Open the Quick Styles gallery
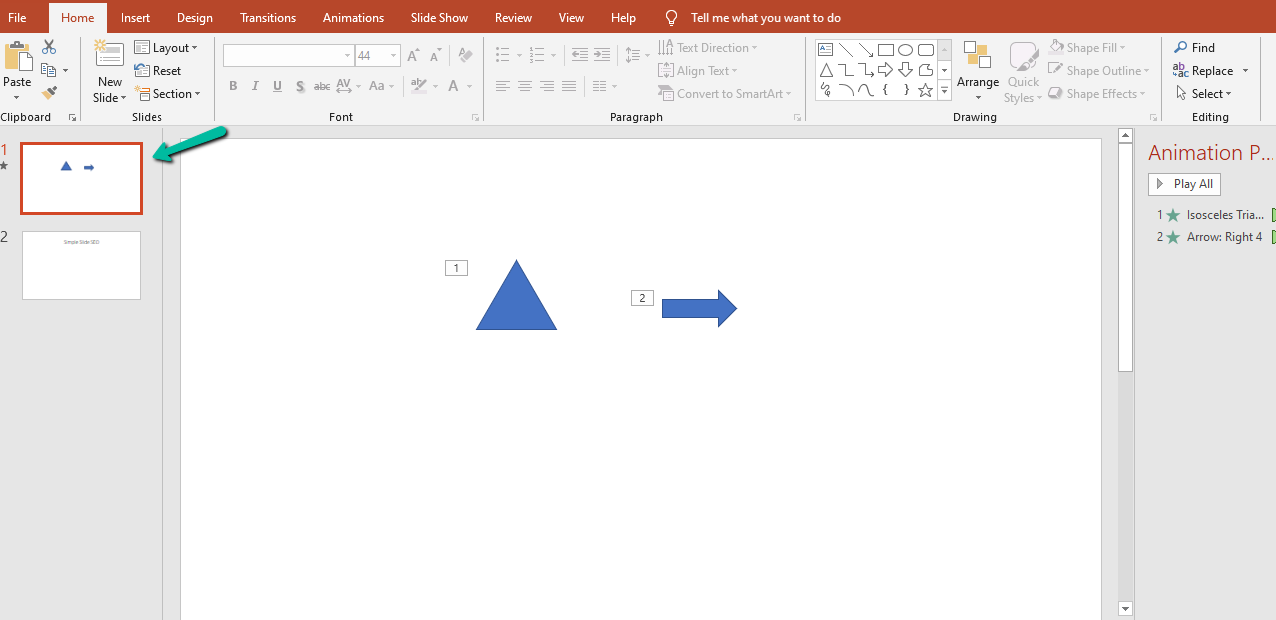This screenshot has width=1276, height=620. point(1023,70)
